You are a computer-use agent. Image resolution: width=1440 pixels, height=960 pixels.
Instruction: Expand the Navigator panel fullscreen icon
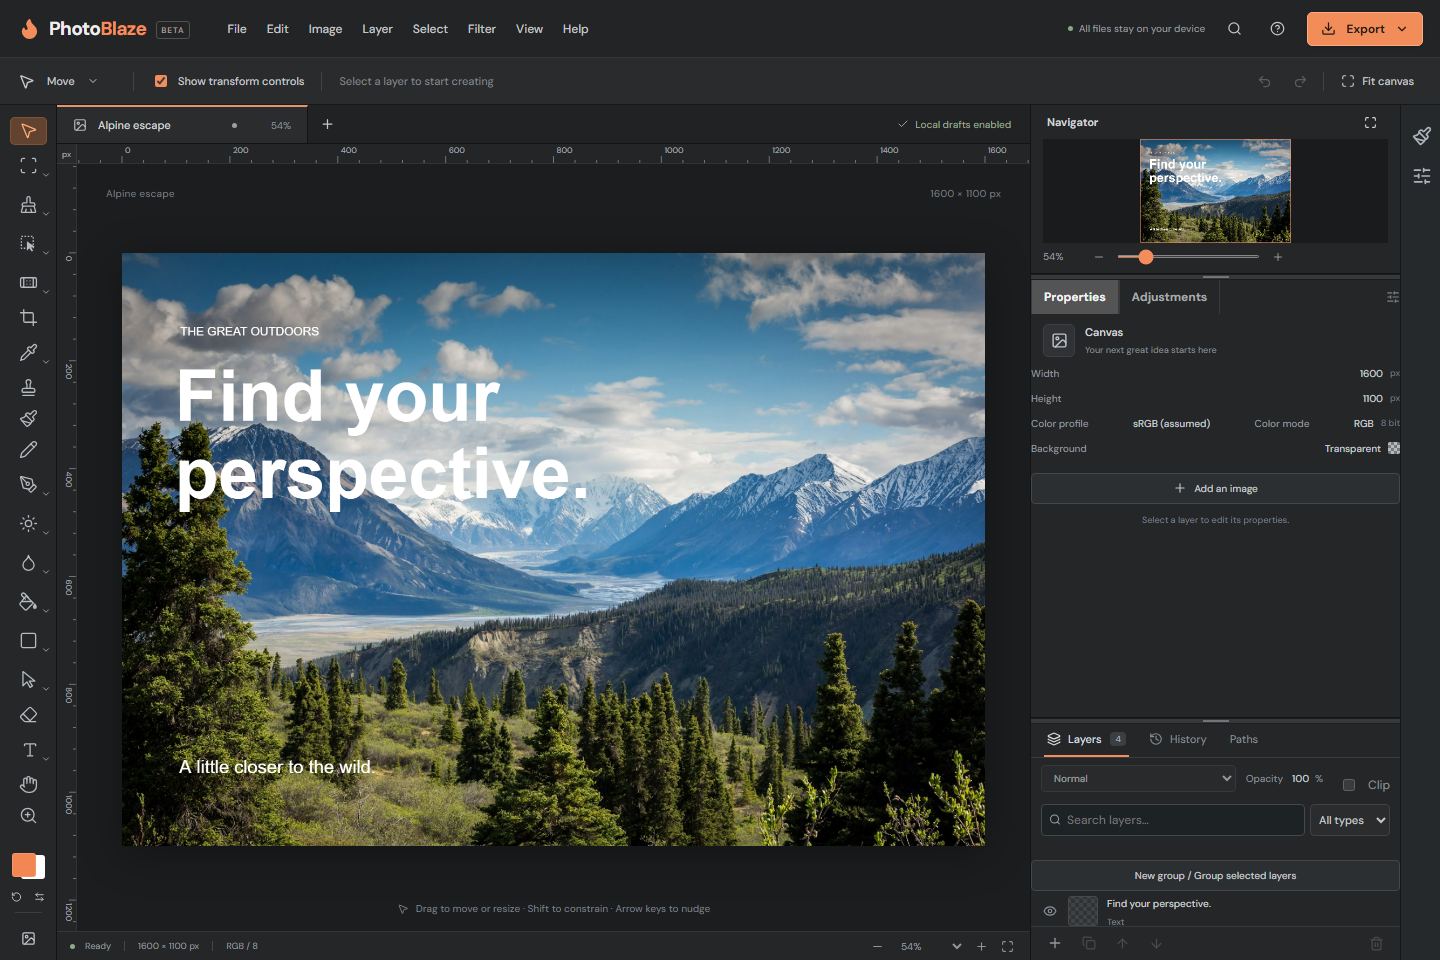click(1370, 122)
